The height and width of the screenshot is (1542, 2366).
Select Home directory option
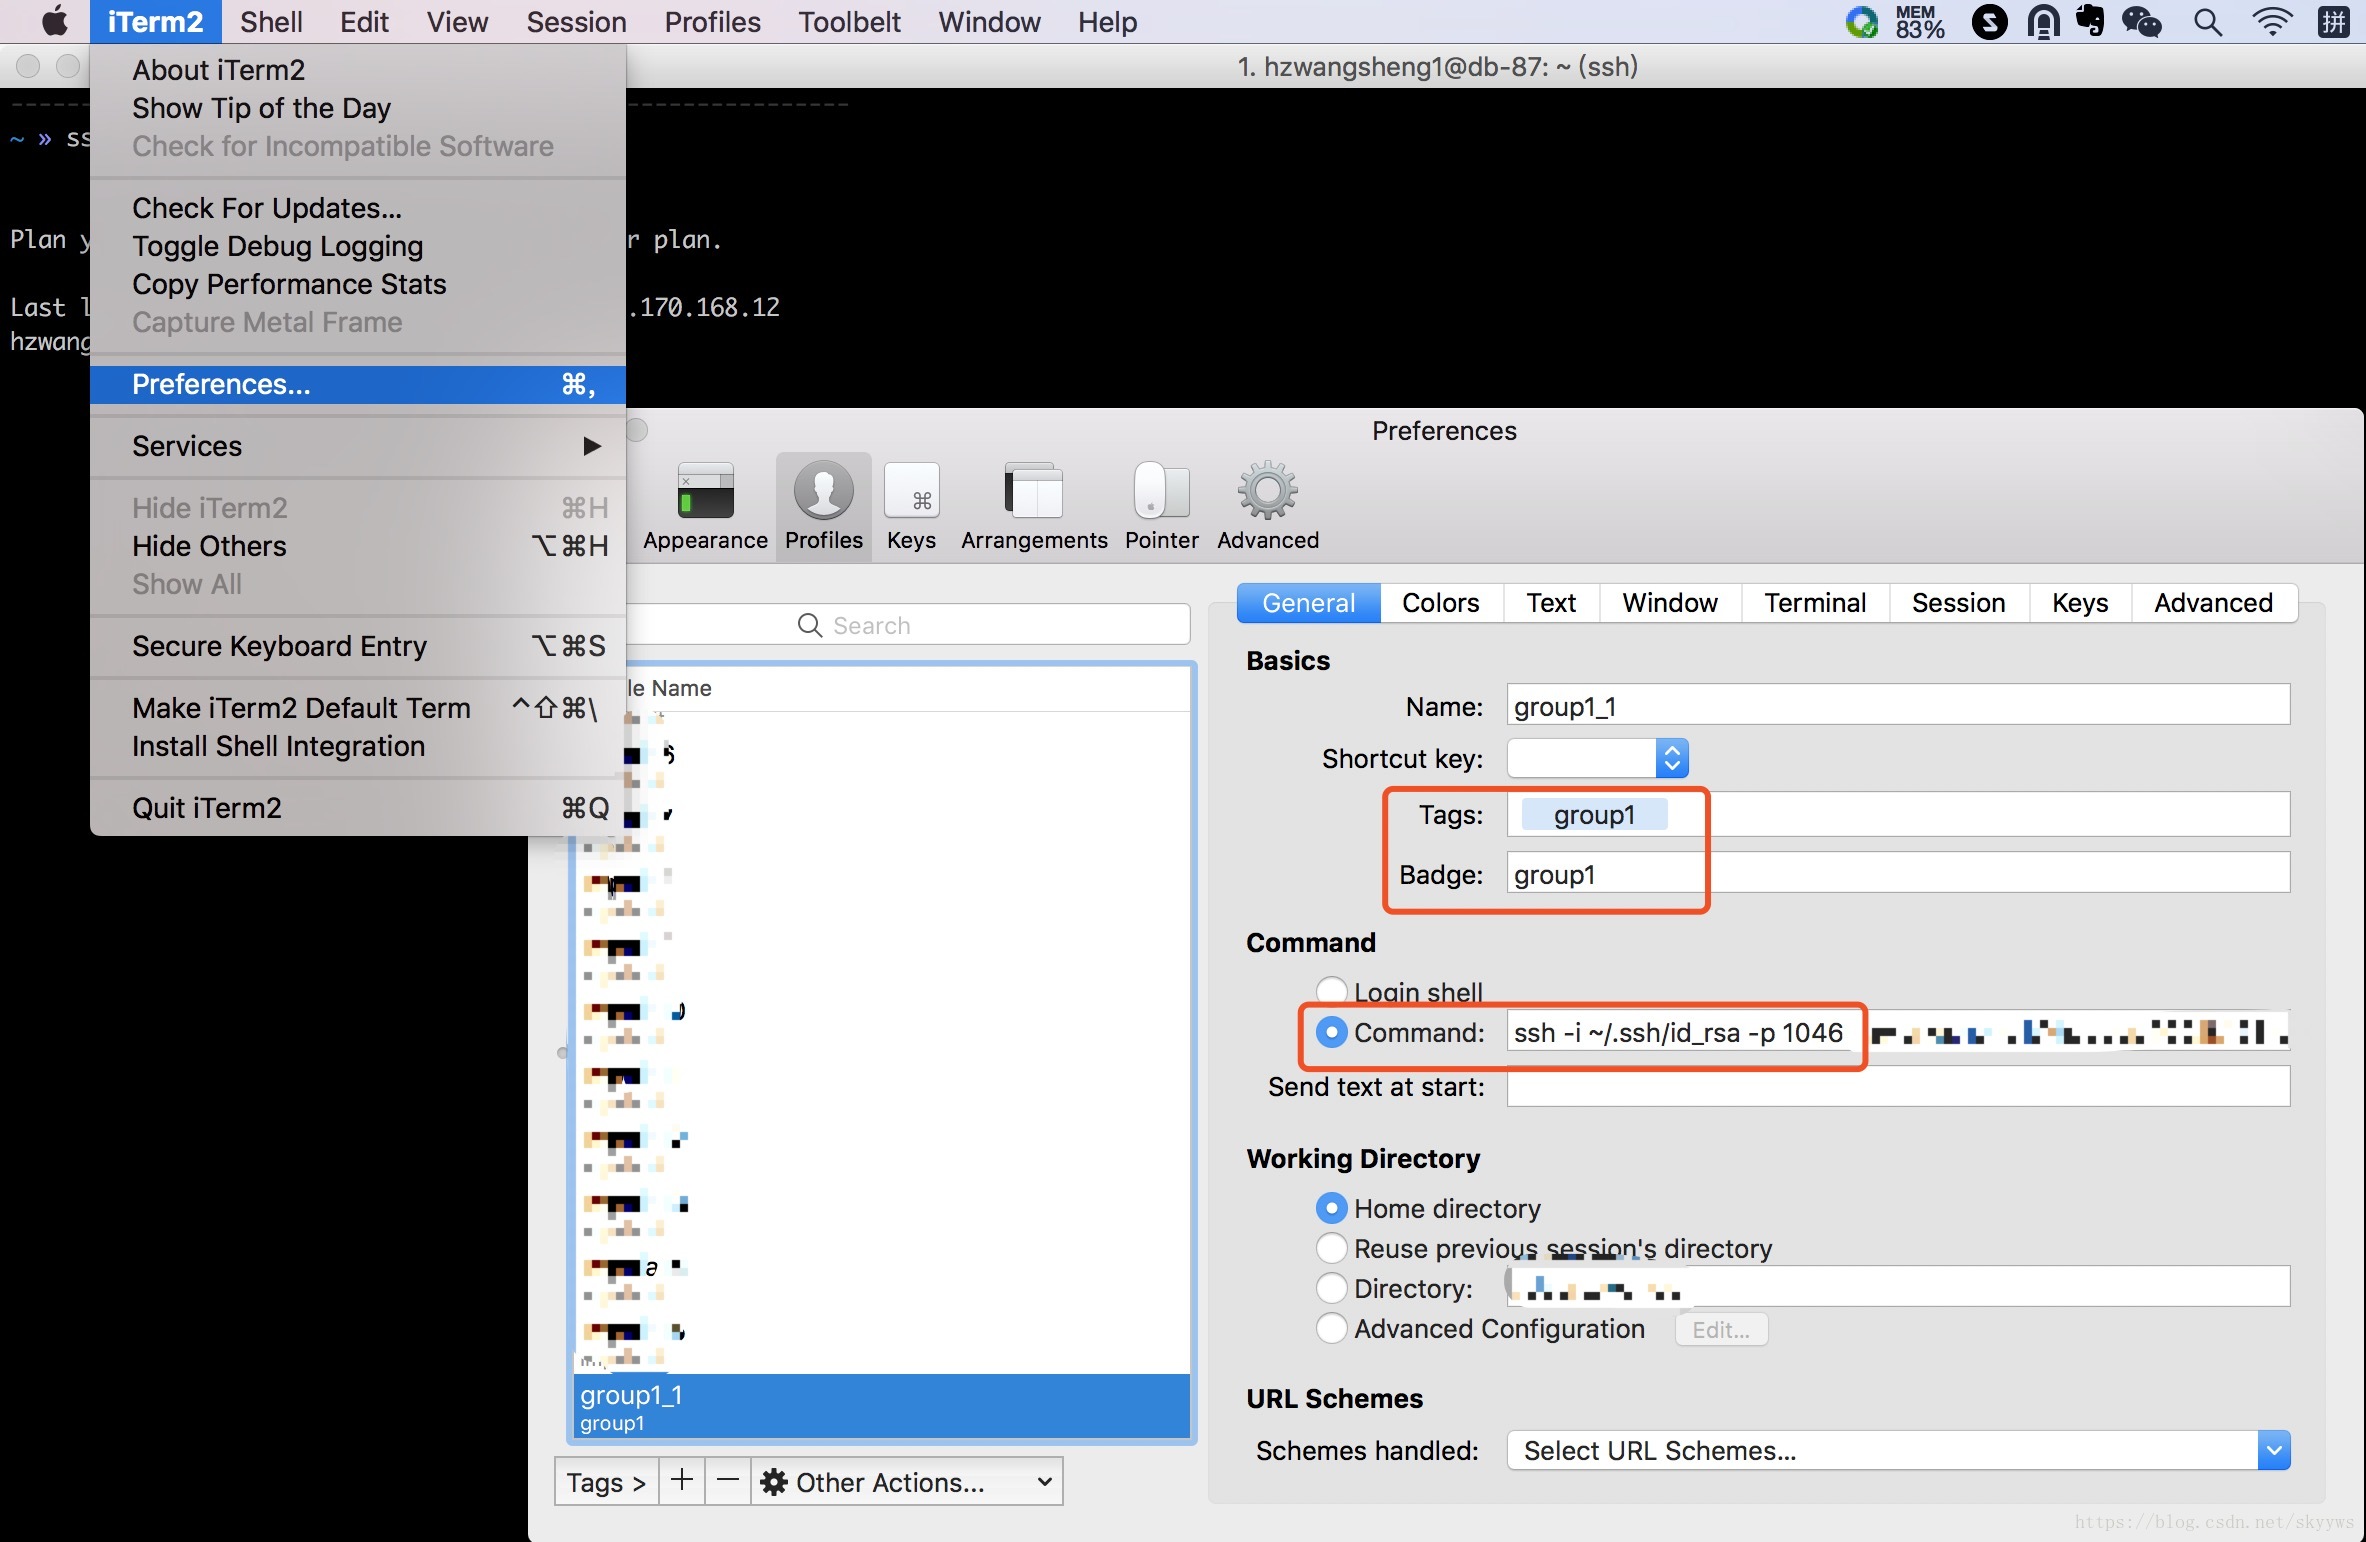click(x=1331, y=1208)
